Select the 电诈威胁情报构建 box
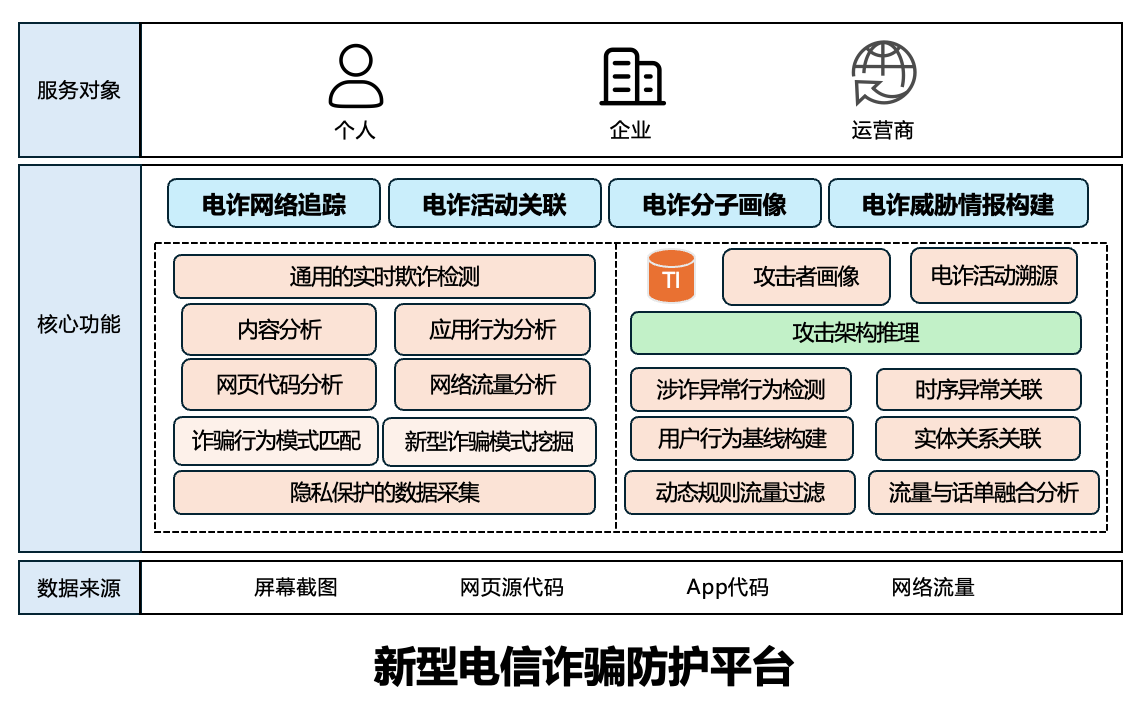 [958, 203]
